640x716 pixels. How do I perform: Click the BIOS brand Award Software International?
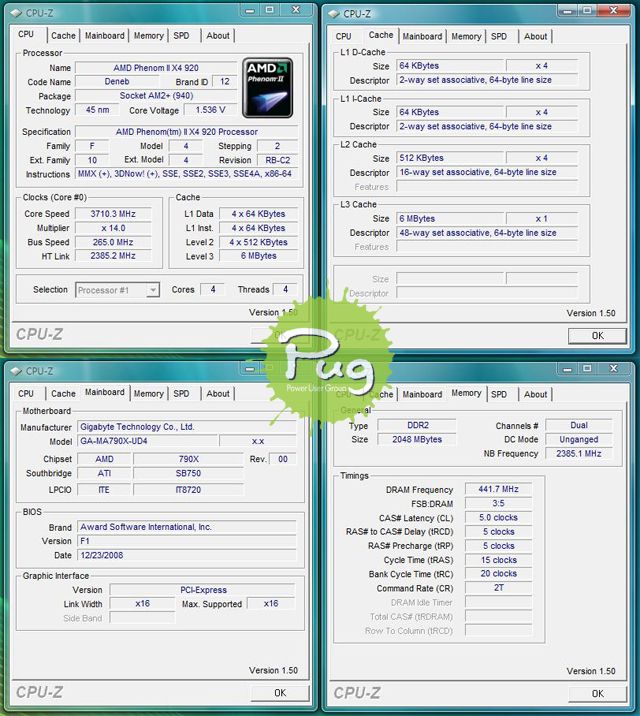point(186,527)
